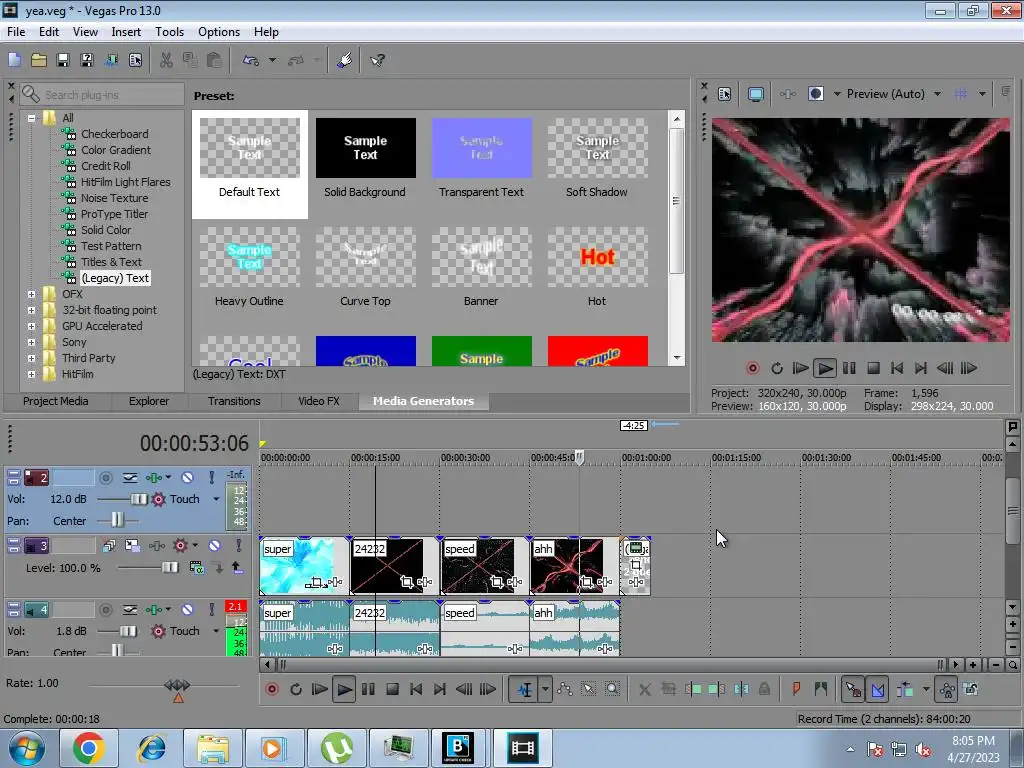The height and width of the screenshot is (768, 1024).
Task: Click the Render As toolbar icon
Action: pyautogui.click(x=112, y=60)
